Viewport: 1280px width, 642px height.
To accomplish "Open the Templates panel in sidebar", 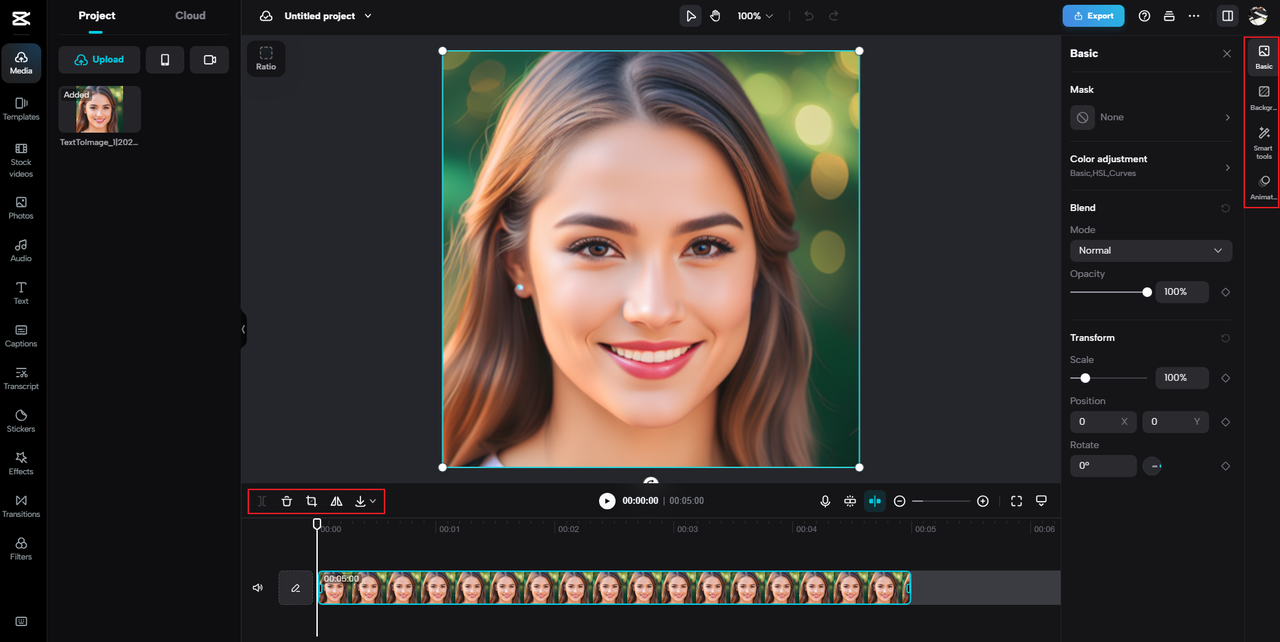I will pos(21,108).
